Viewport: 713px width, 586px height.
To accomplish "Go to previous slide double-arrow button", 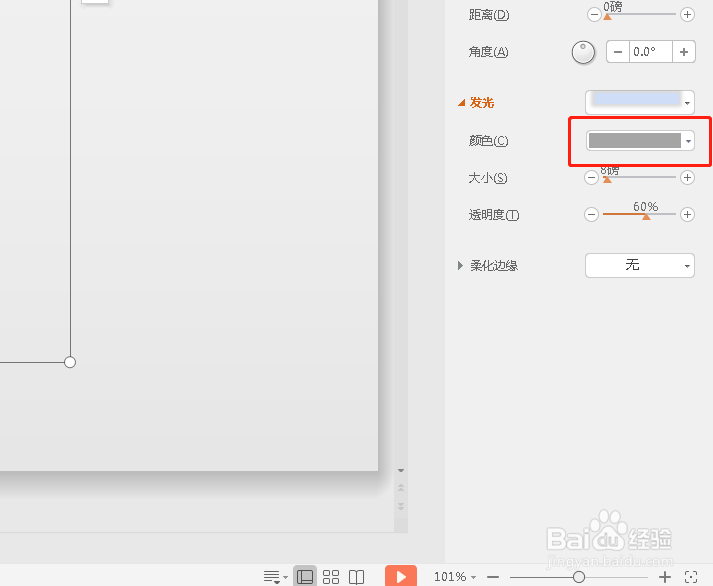I will (401, 487).
